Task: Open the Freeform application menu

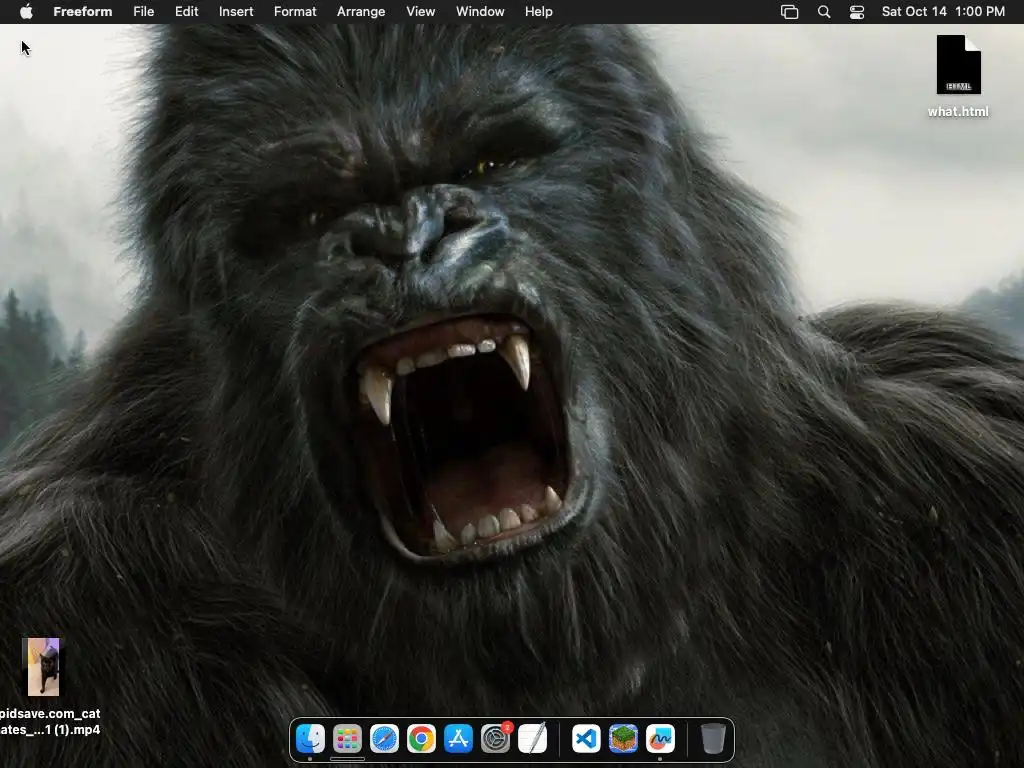Action: pyautogui.click(x=83, y=12)
